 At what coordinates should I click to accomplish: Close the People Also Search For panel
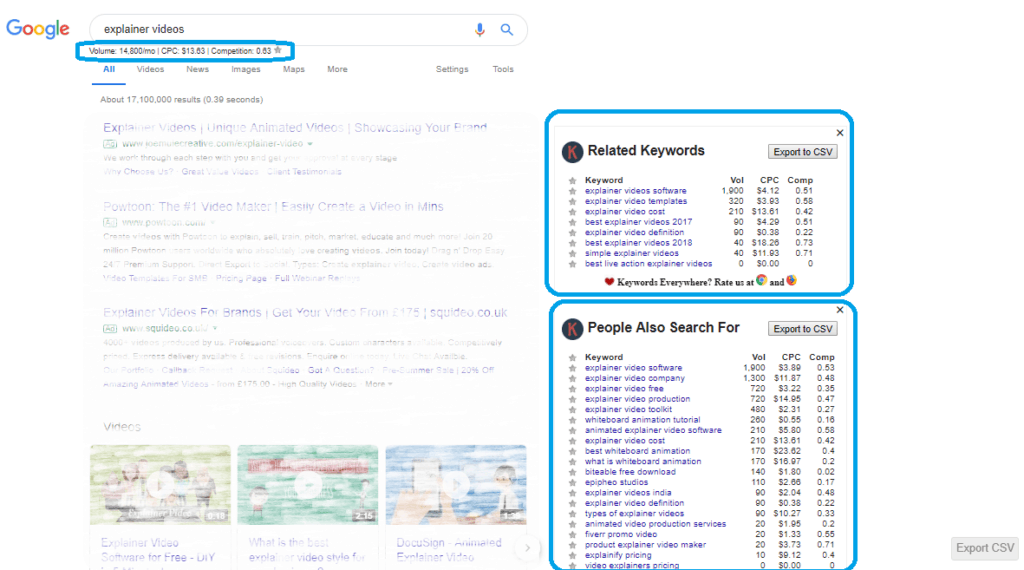tap(840, 310)
